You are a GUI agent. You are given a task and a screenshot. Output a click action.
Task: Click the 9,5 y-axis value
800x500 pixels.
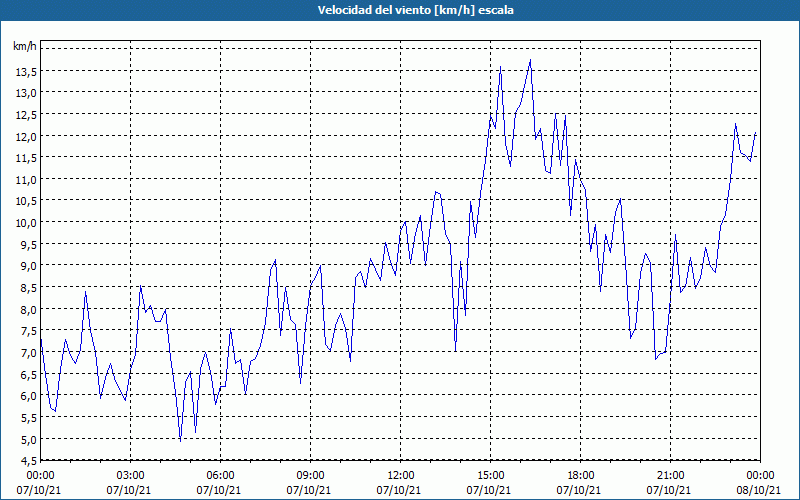[x=28, y=245]
